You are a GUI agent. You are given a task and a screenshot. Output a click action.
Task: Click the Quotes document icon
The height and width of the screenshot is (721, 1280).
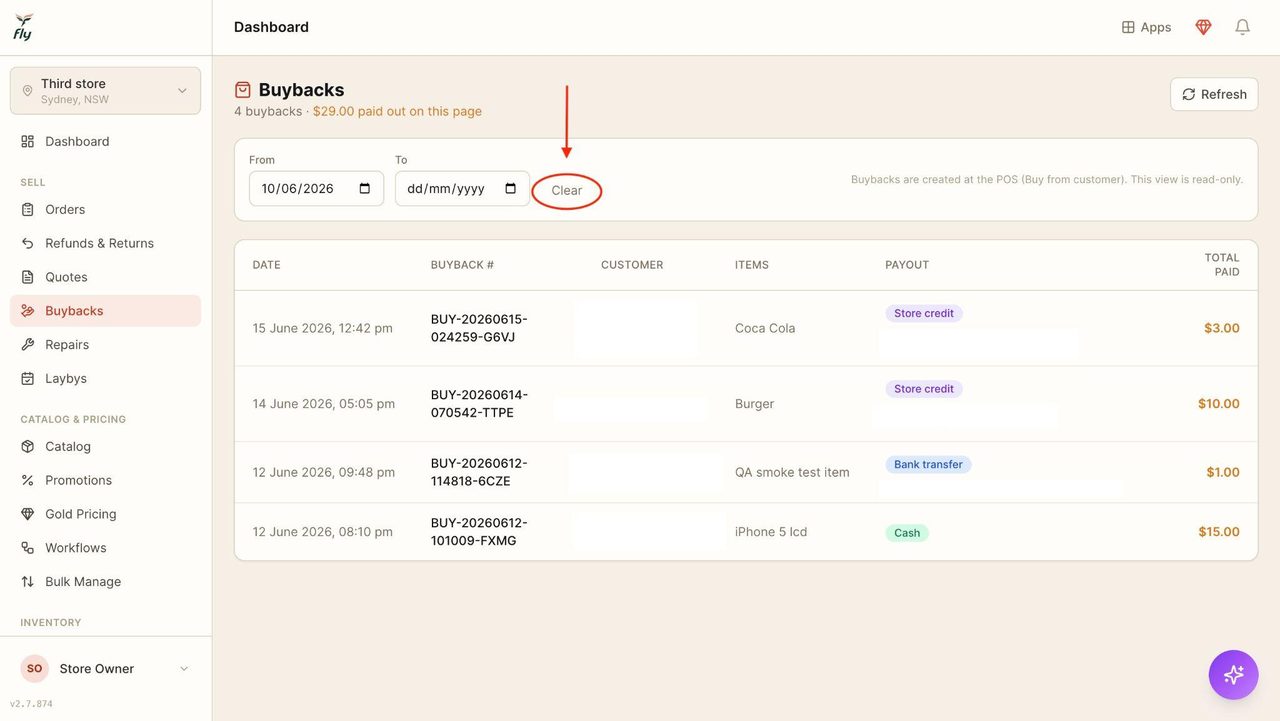coord(28,277)
